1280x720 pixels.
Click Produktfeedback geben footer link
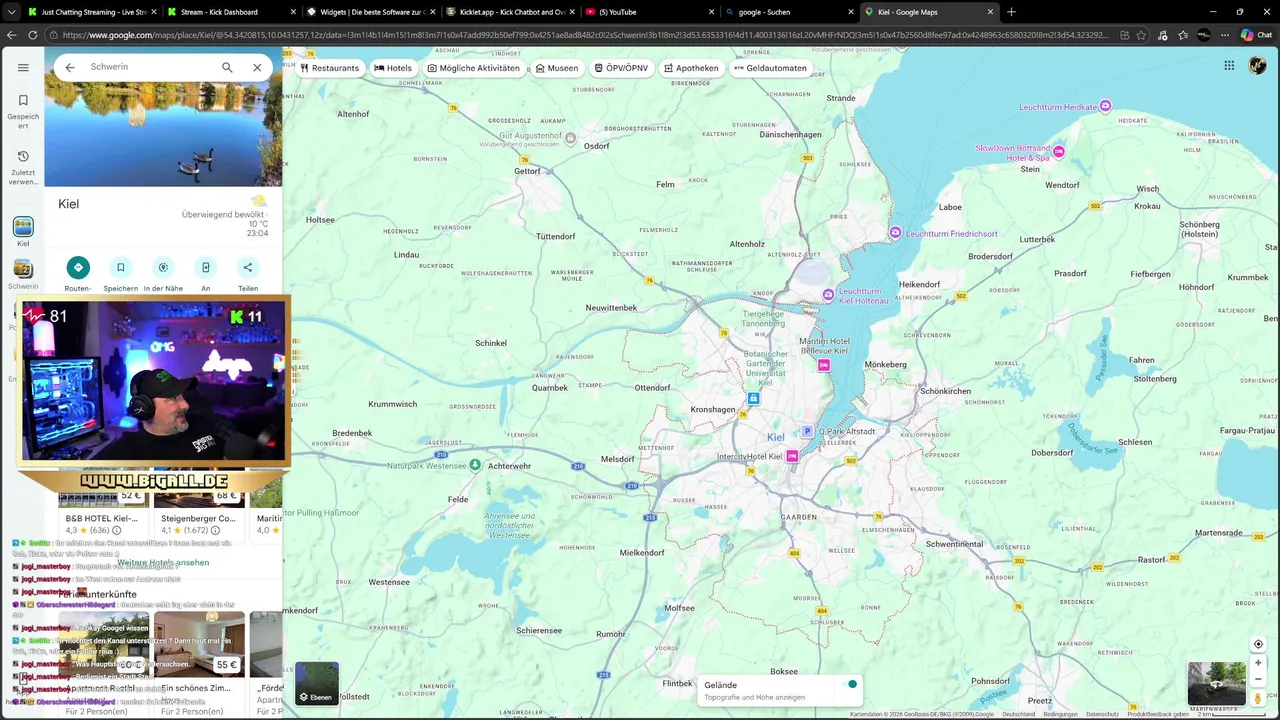1158,714
